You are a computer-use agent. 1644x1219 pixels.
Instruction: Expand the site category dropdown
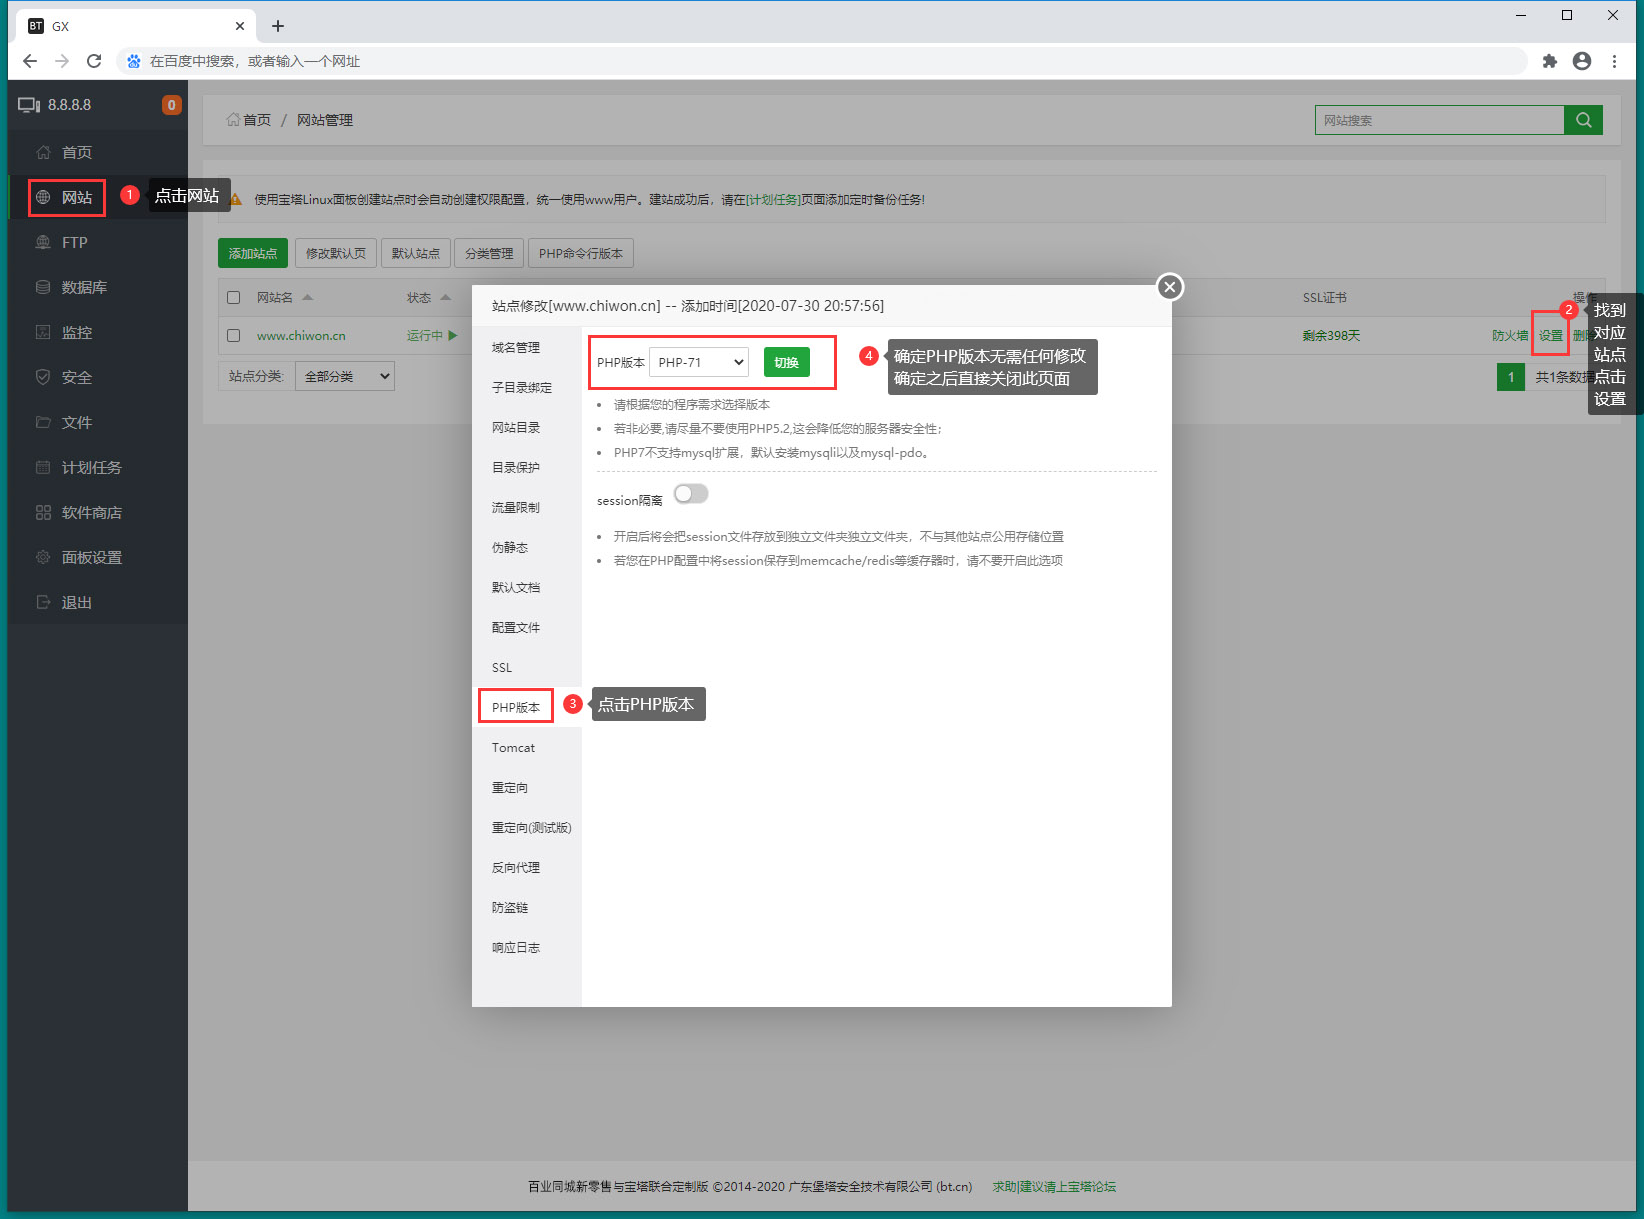click(345, 376)
